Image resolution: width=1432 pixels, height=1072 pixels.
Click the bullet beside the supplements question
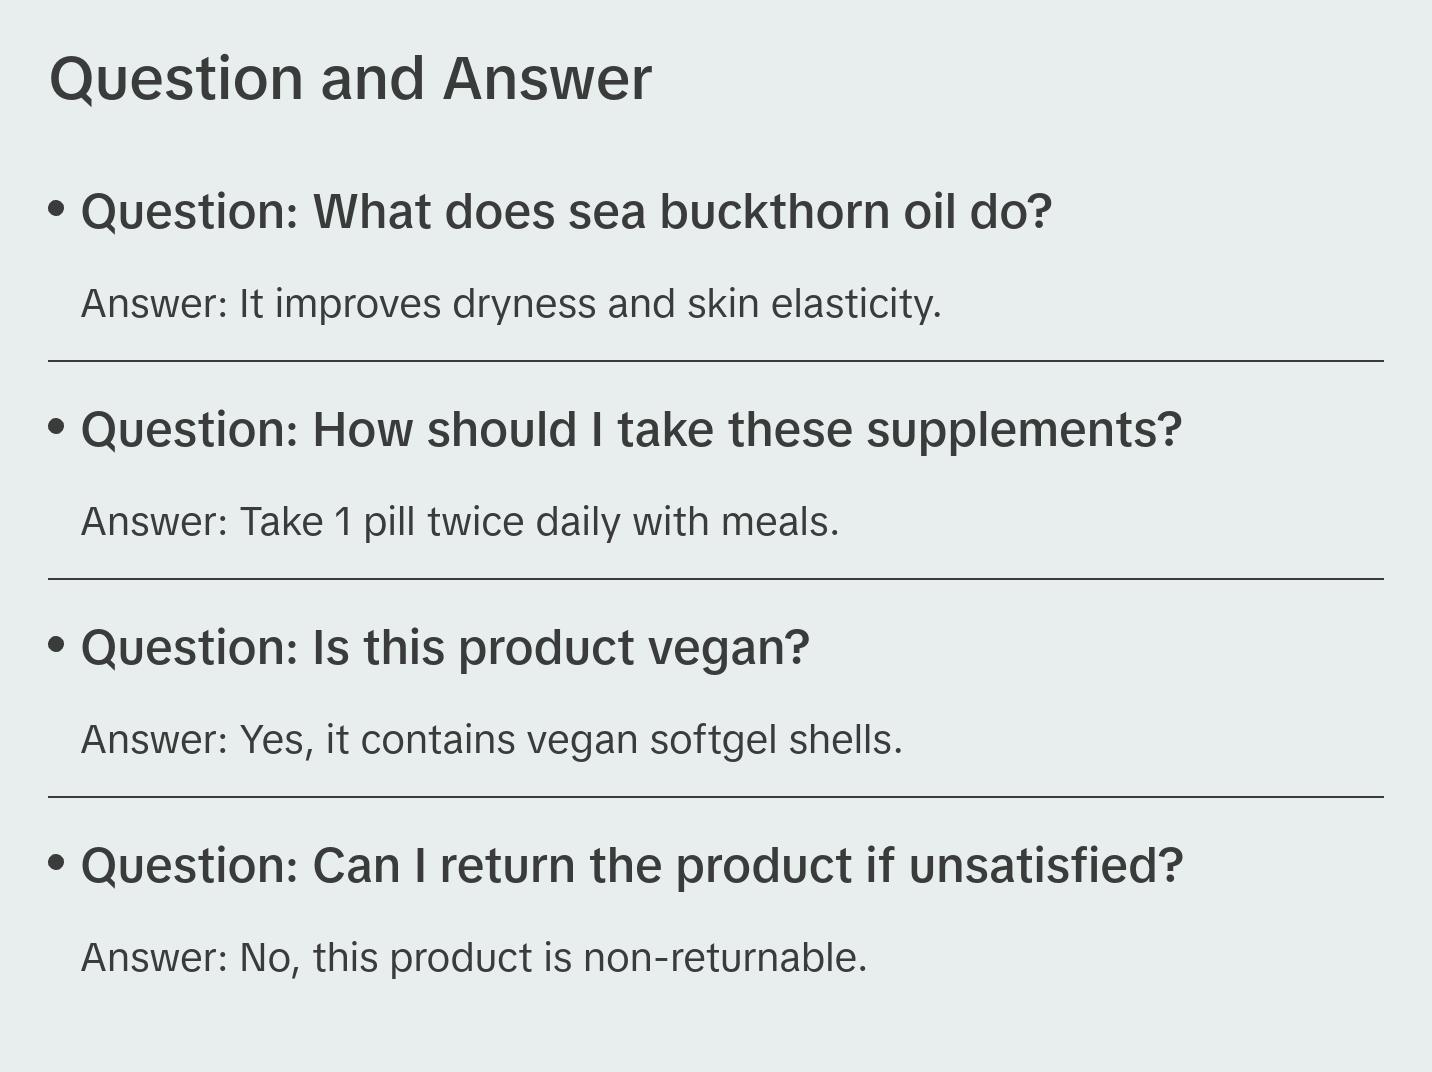tap(57, 427)
